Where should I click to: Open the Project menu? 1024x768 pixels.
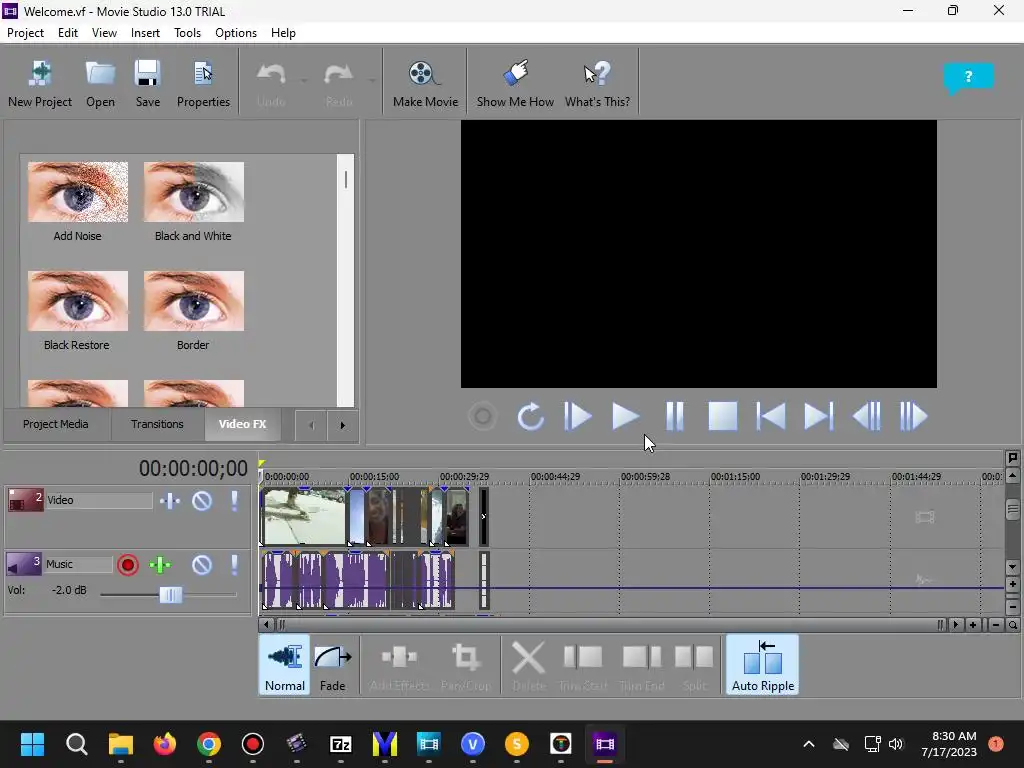pos(25,33)
